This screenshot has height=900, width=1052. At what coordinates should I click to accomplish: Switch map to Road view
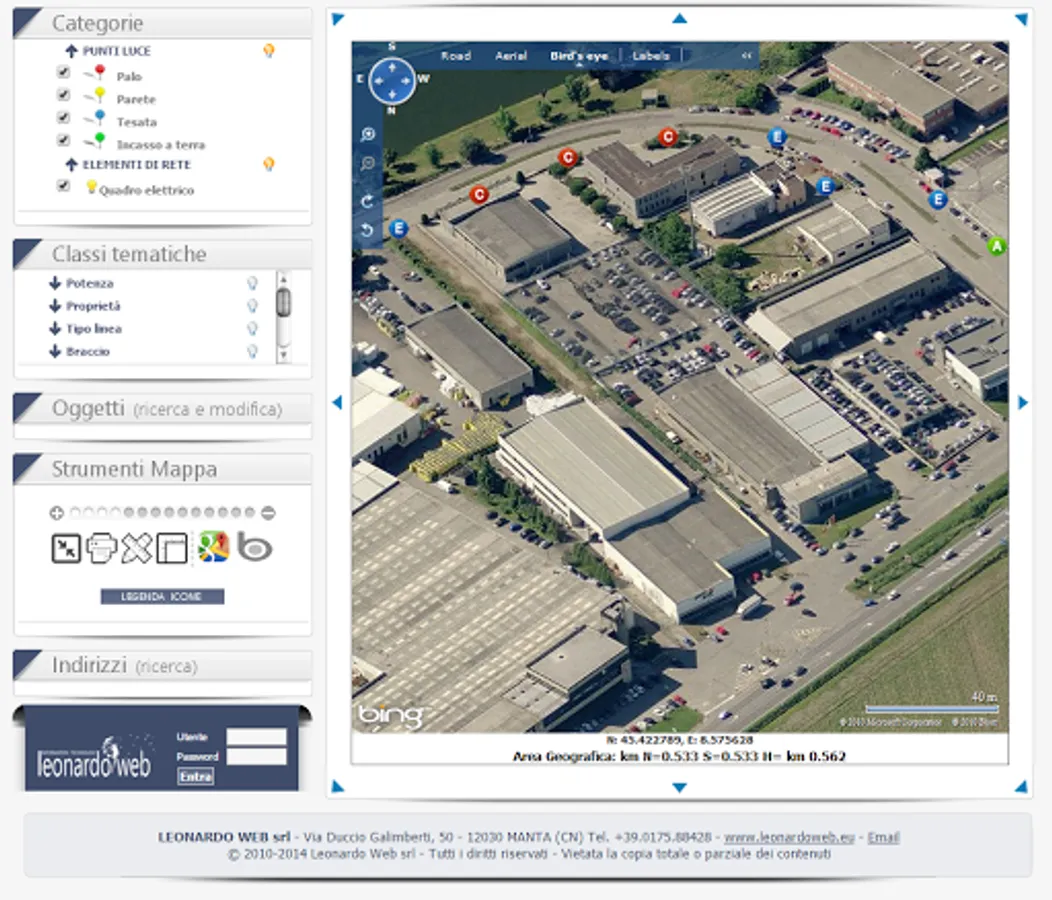[456, 56]
